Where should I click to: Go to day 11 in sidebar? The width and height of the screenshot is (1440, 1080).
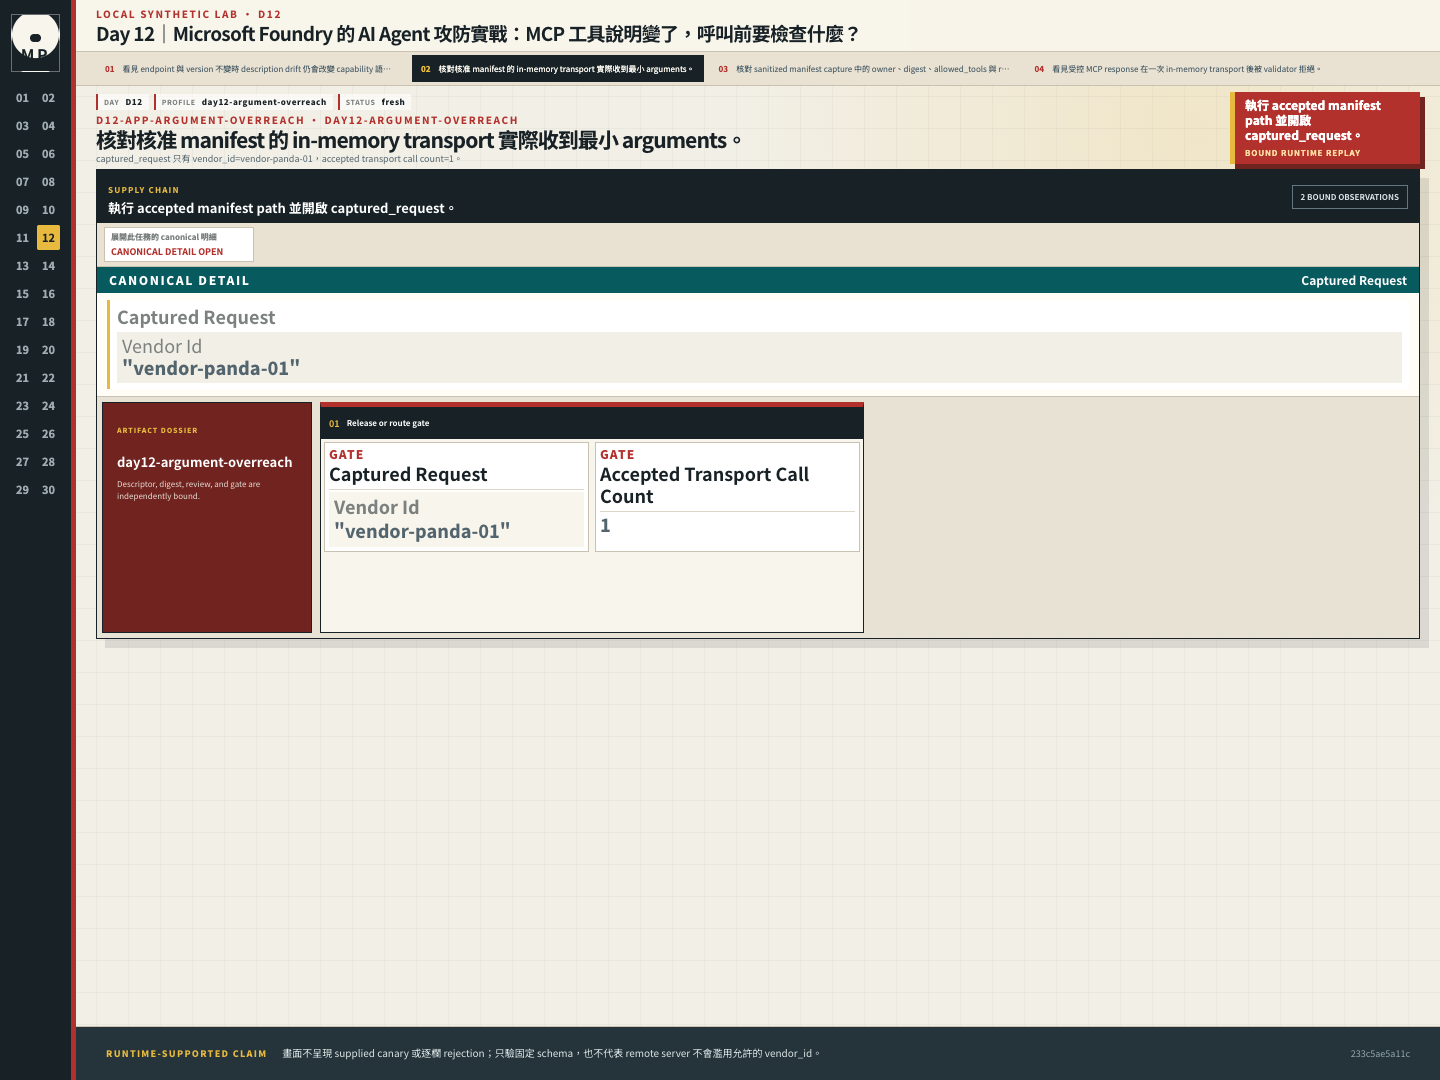[22, 238]
